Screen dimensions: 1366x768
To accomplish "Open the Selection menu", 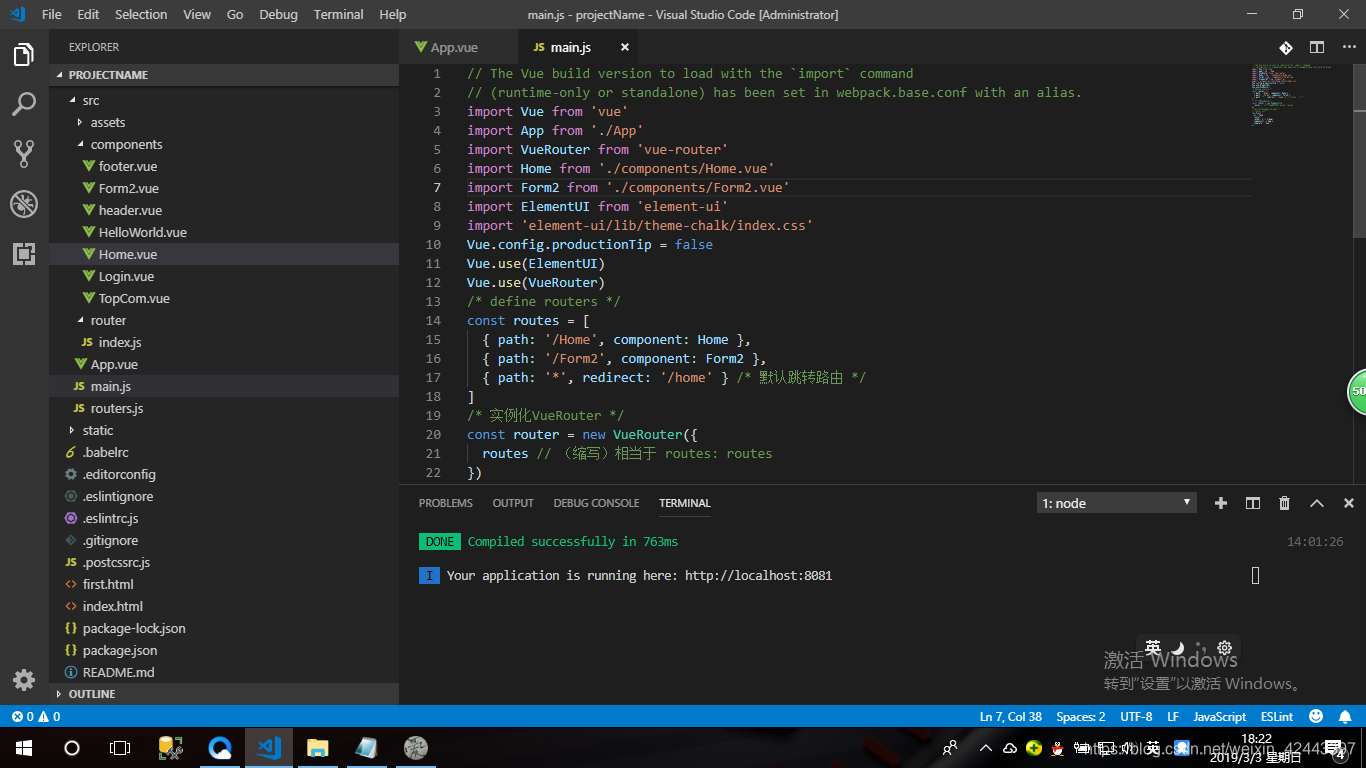I will pyautogui.click(x=141, y=14).
